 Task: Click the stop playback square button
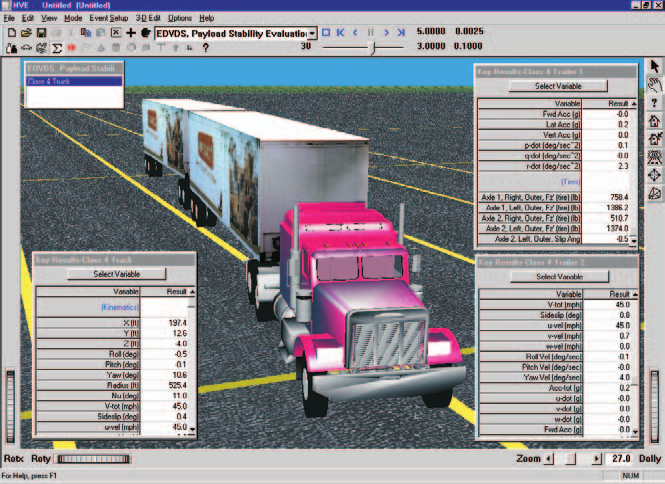click(326, 32)
